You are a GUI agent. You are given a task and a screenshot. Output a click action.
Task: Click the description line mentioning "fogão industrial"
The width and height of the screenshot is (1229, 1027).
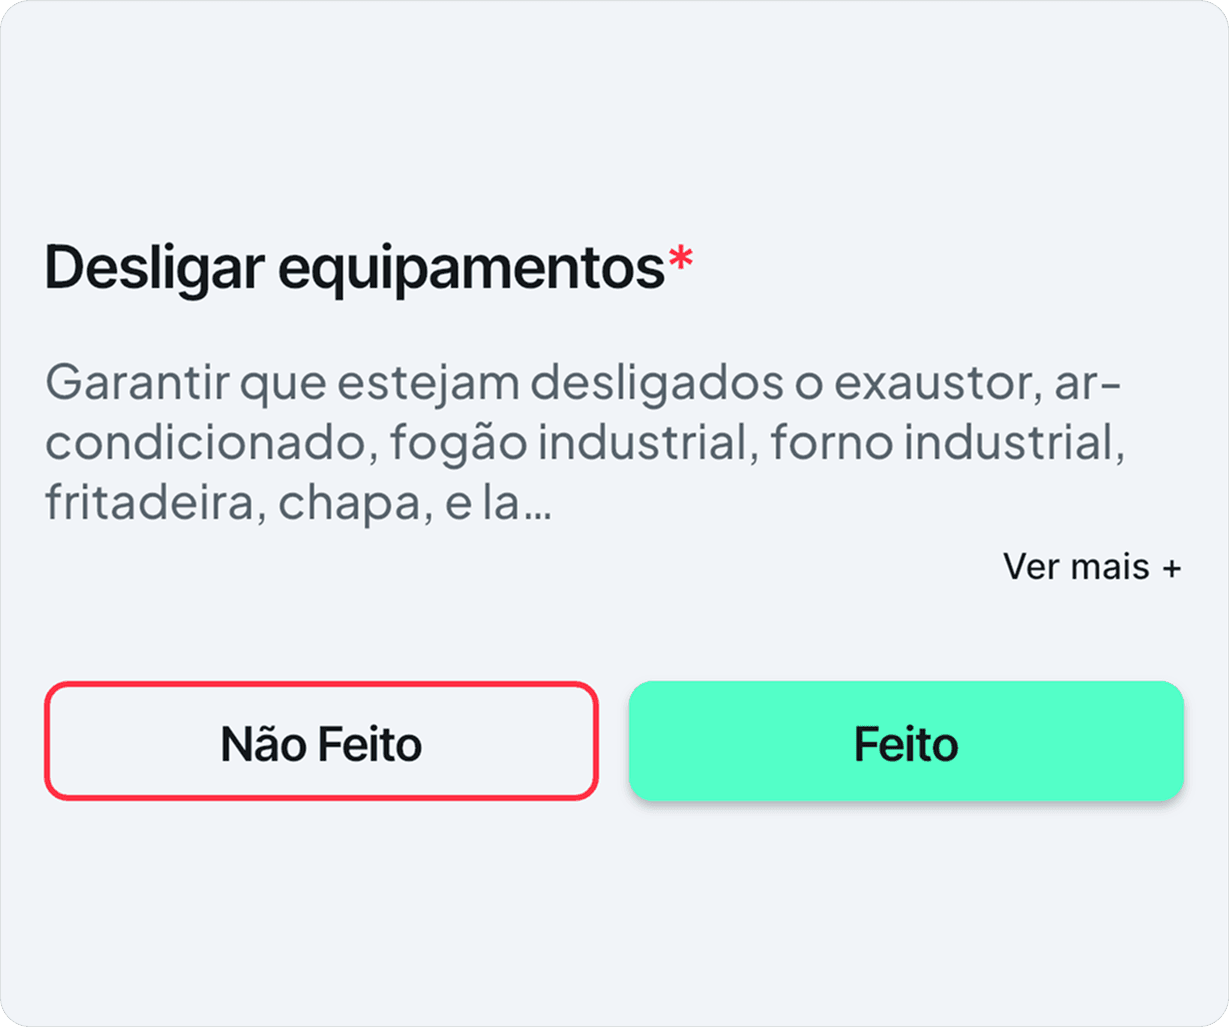pyautogui.click(x=580, y=444)
